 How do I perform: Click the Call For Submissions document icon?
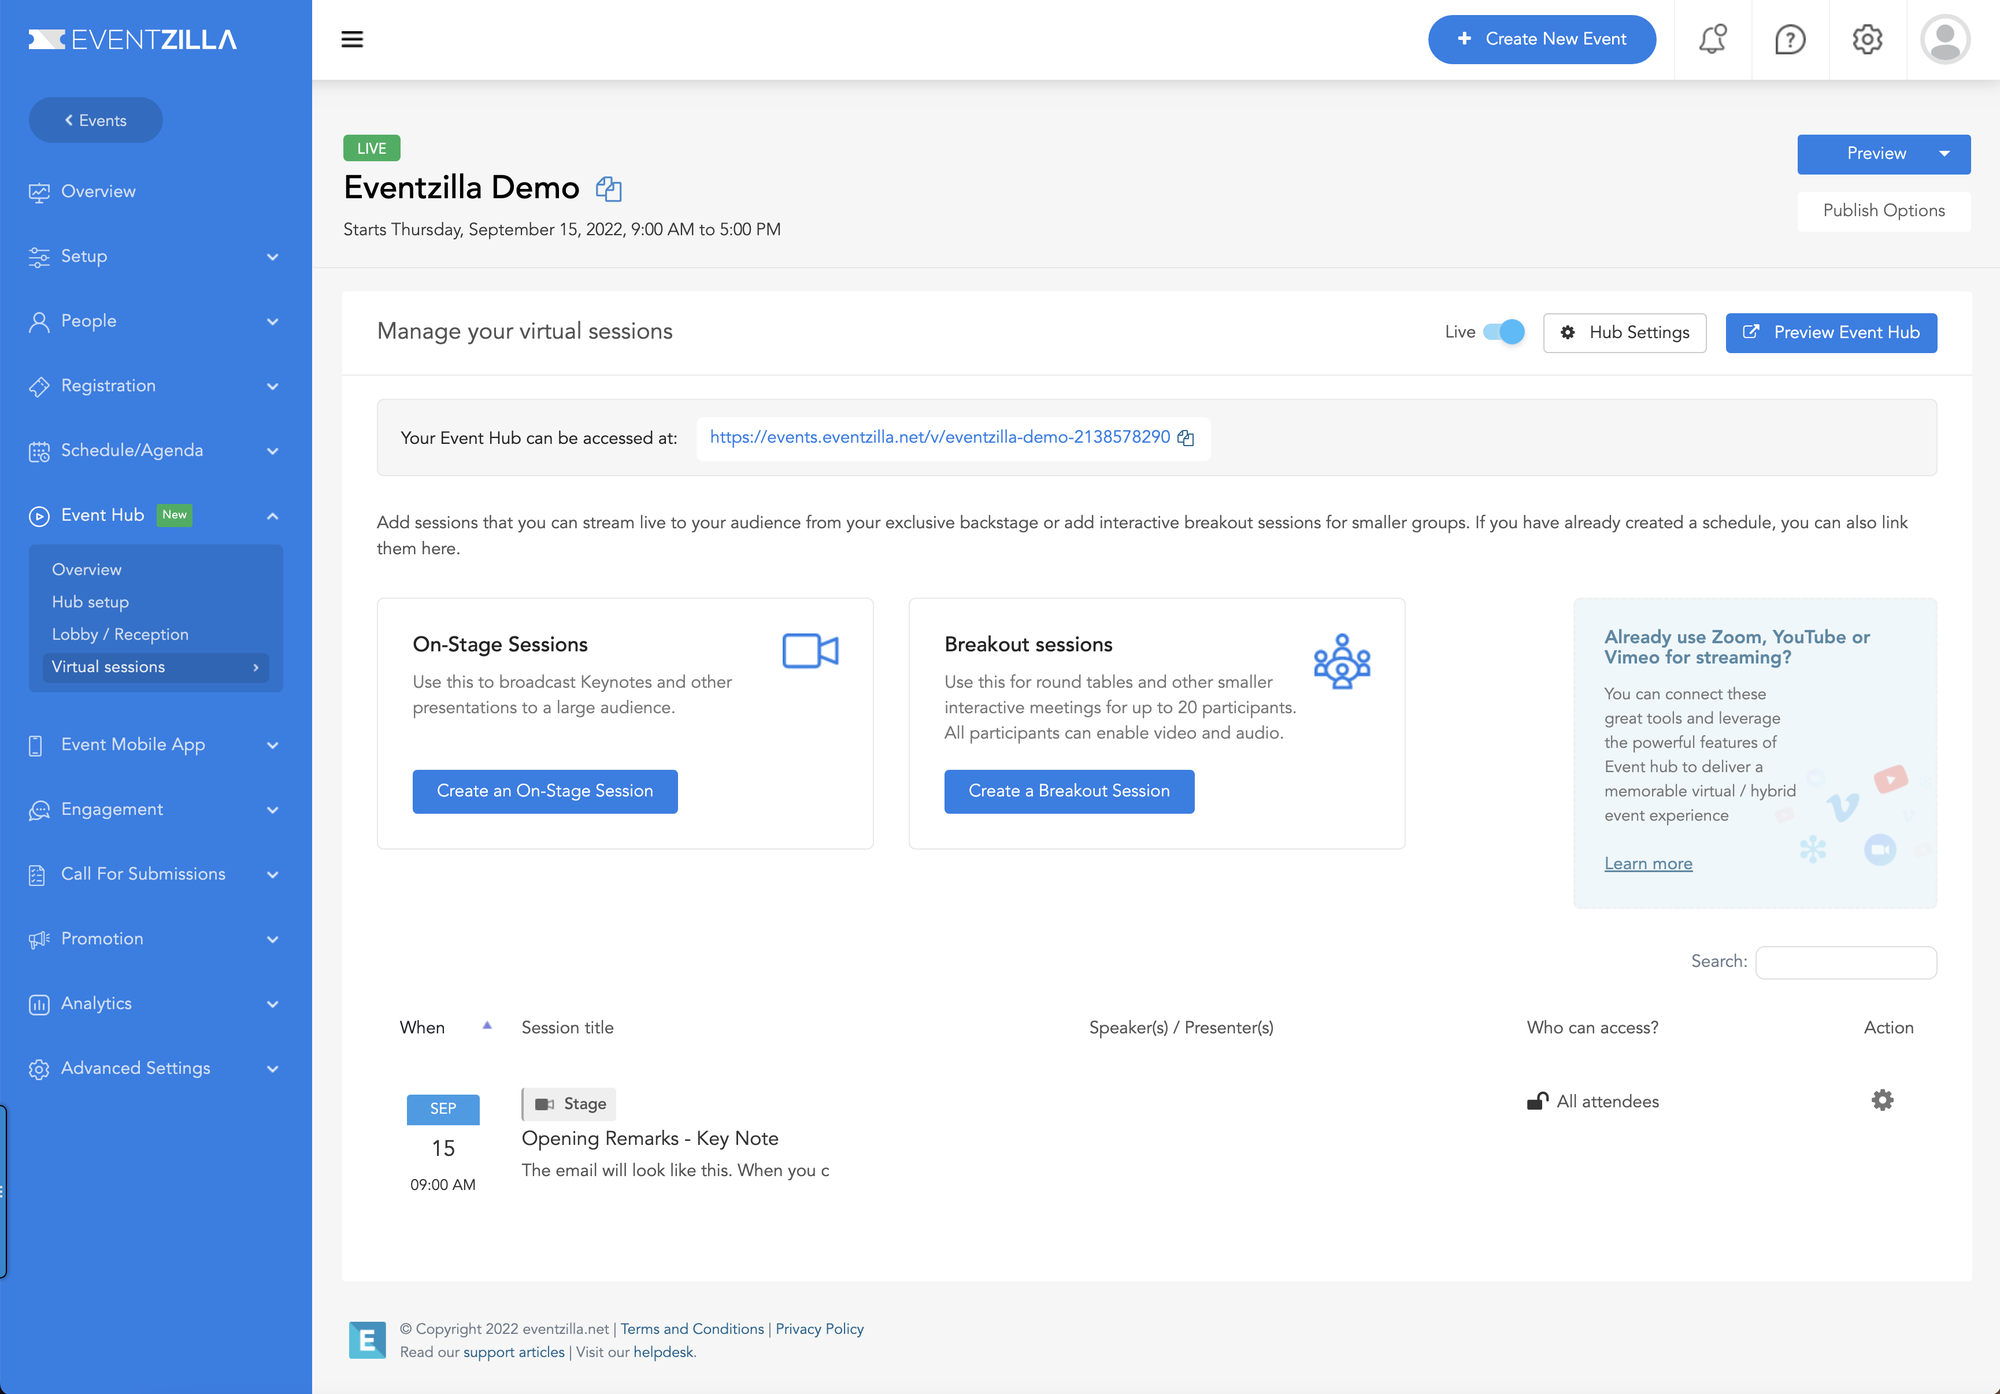[x=37, y=875]
